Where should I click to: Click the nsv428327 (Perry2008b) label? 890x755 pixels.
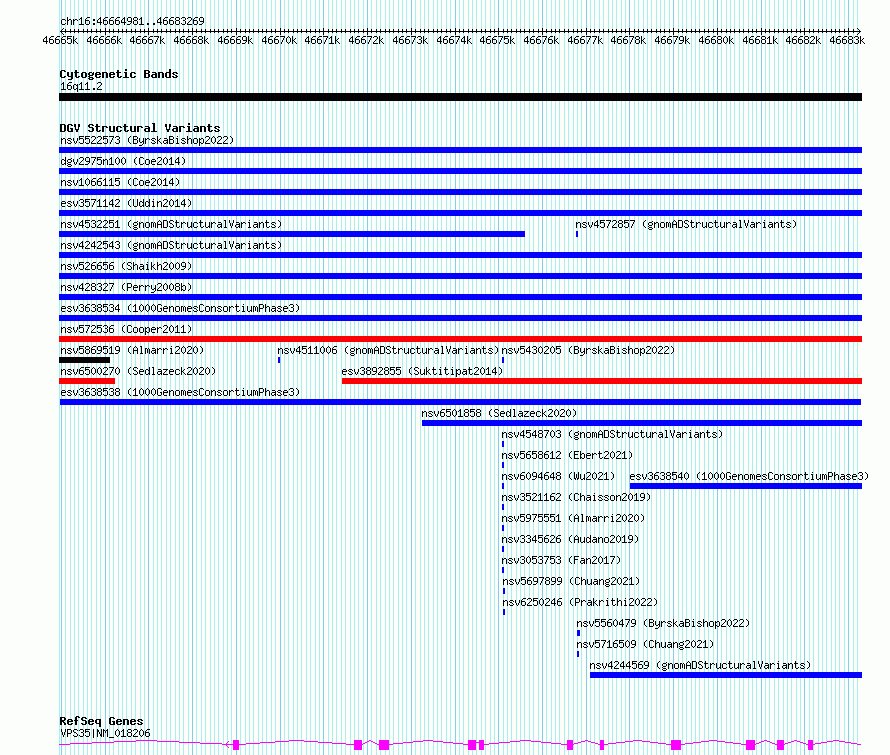126,287
